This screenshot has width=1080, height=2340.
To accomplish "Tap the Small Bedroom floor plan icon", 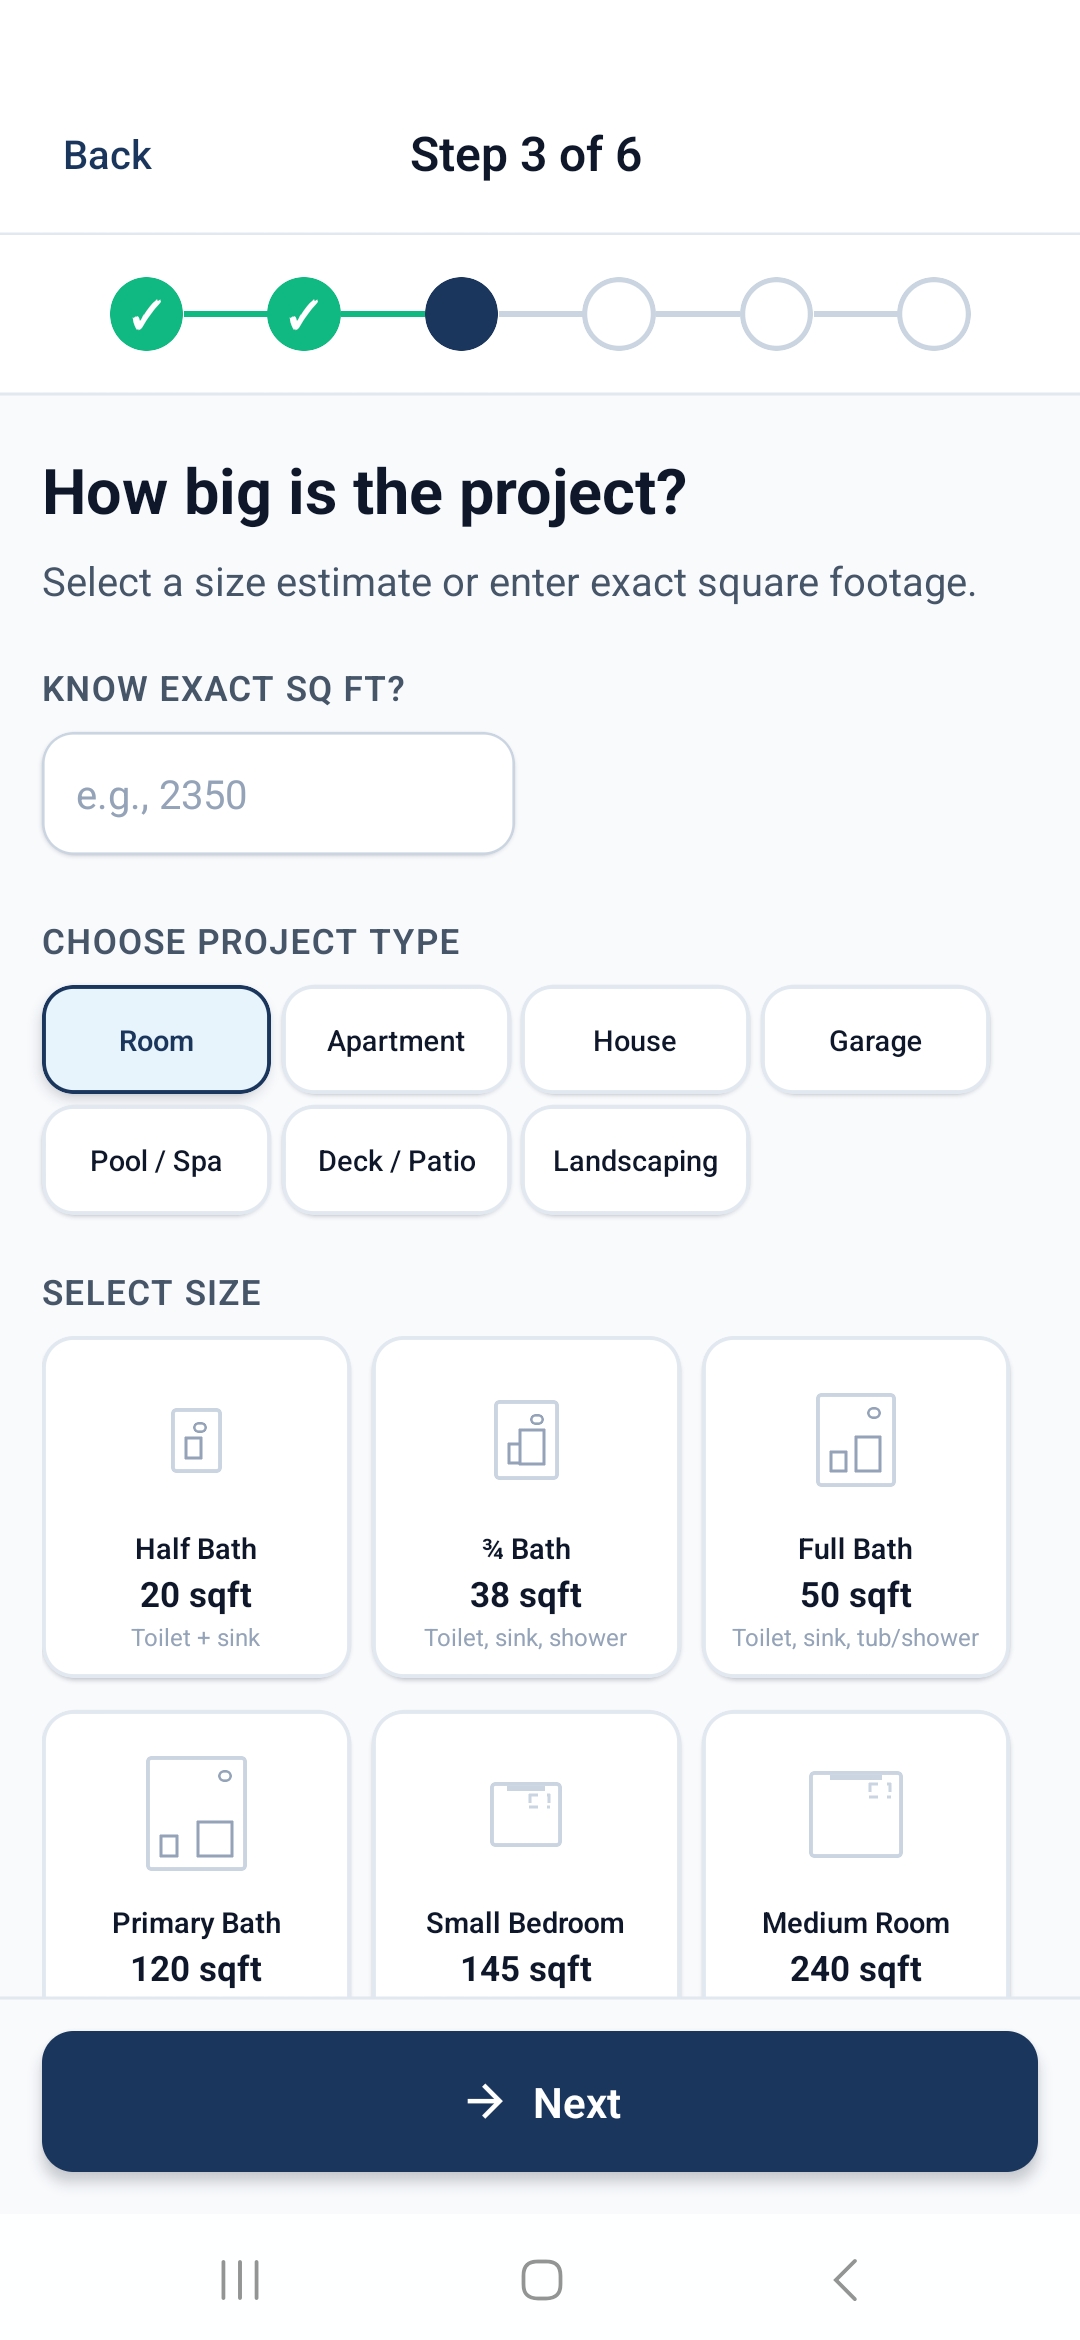I will tap(526, 1813).
